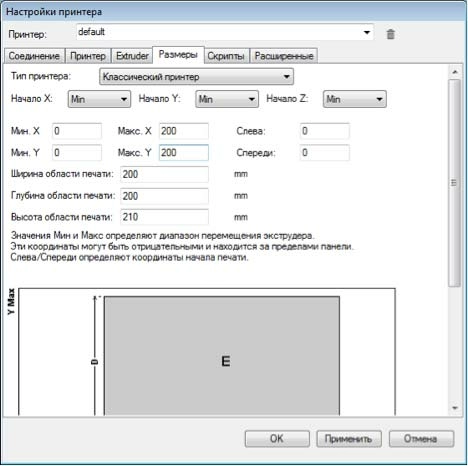468x466 pixels.
Task: Open the Extruder tab
Action: tap(132, 56)
